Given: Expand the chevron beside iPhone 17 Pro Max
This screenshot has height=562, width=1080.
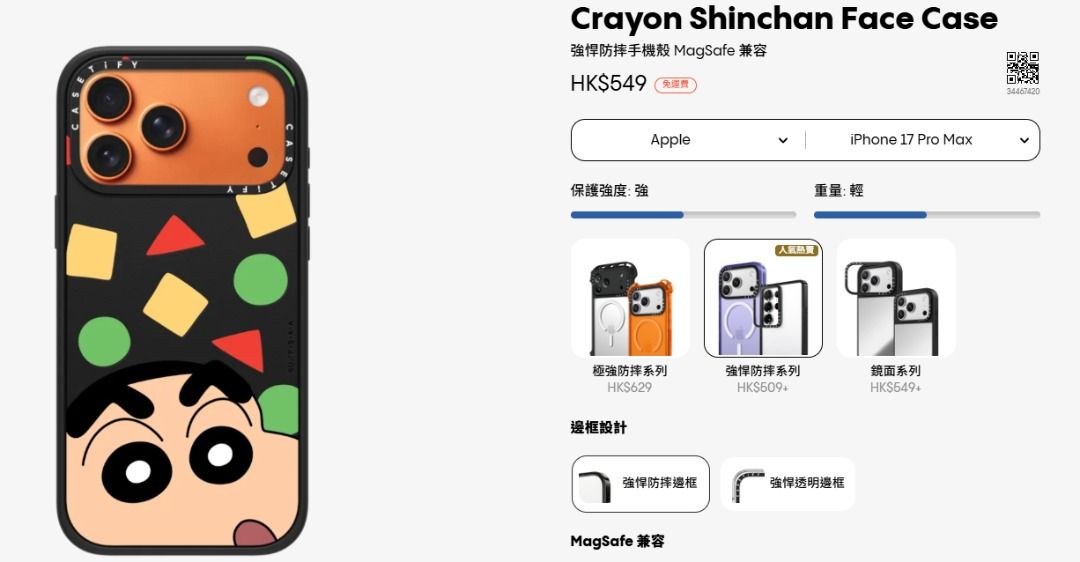Looking at the screenshot, I should pyautogui.click(x=1024, y=140).
